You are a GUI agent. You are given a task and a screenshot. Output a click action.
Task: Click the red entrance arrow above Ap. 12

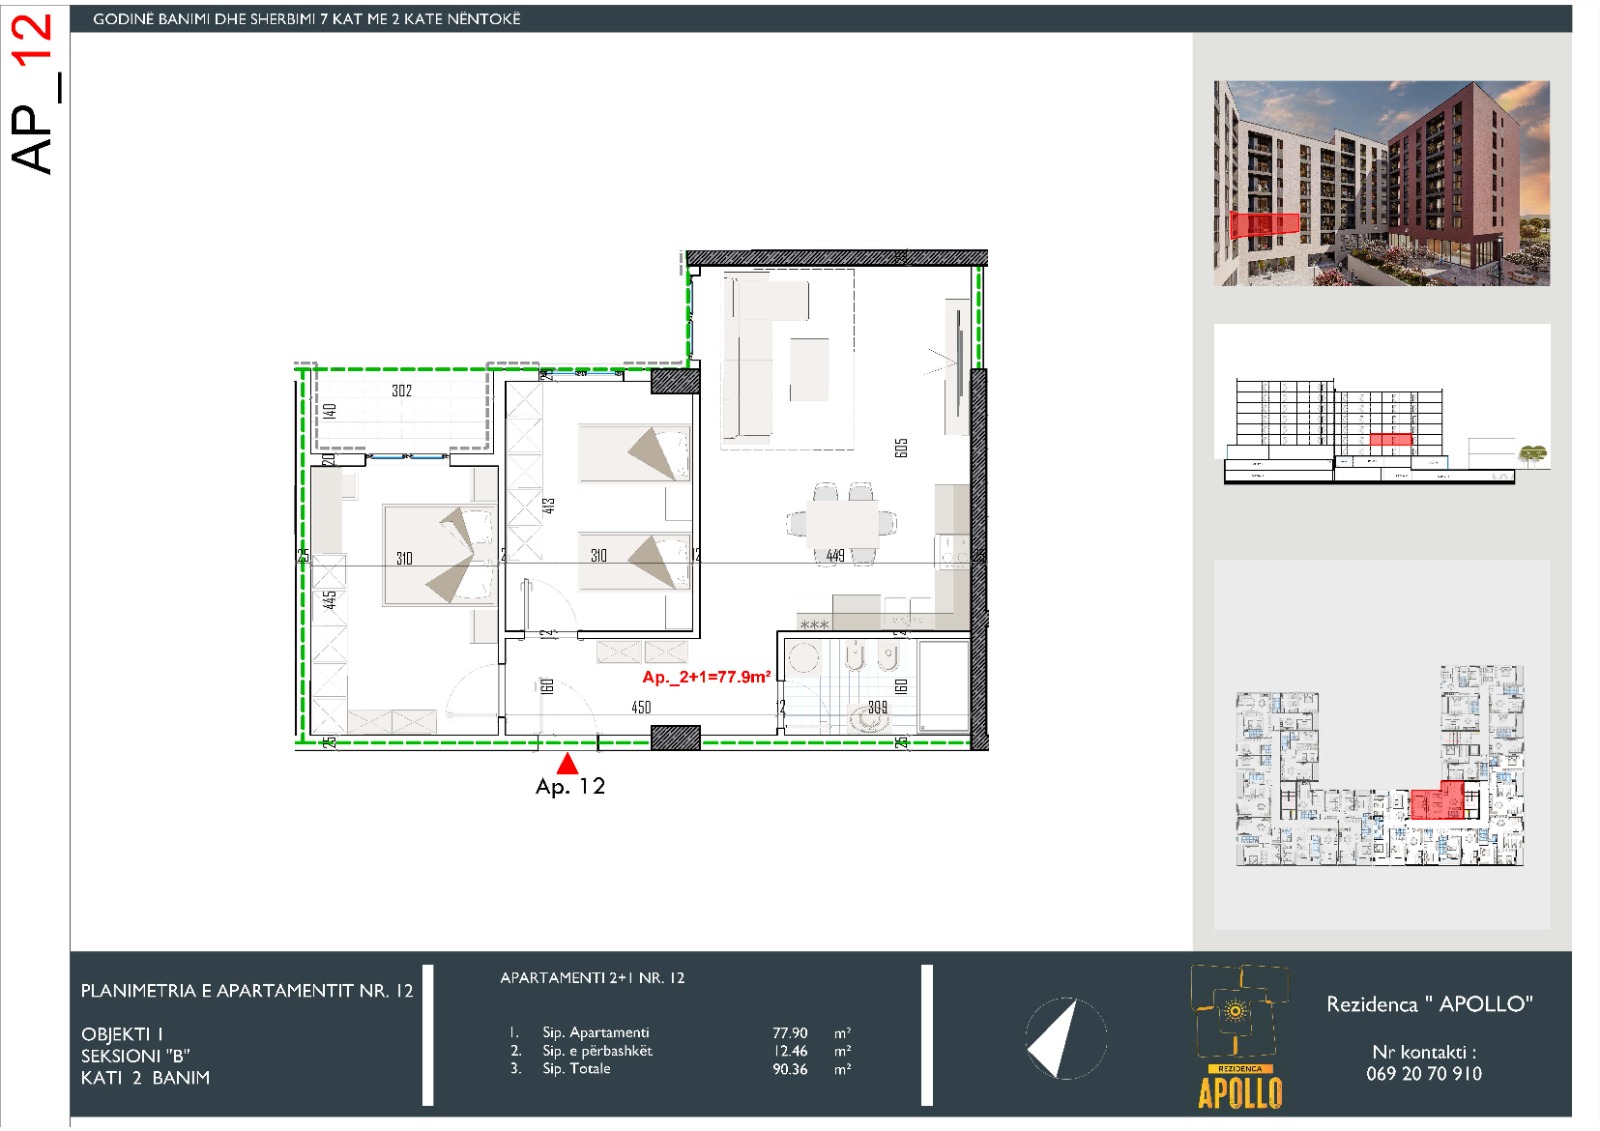click(x=567, y=764)
